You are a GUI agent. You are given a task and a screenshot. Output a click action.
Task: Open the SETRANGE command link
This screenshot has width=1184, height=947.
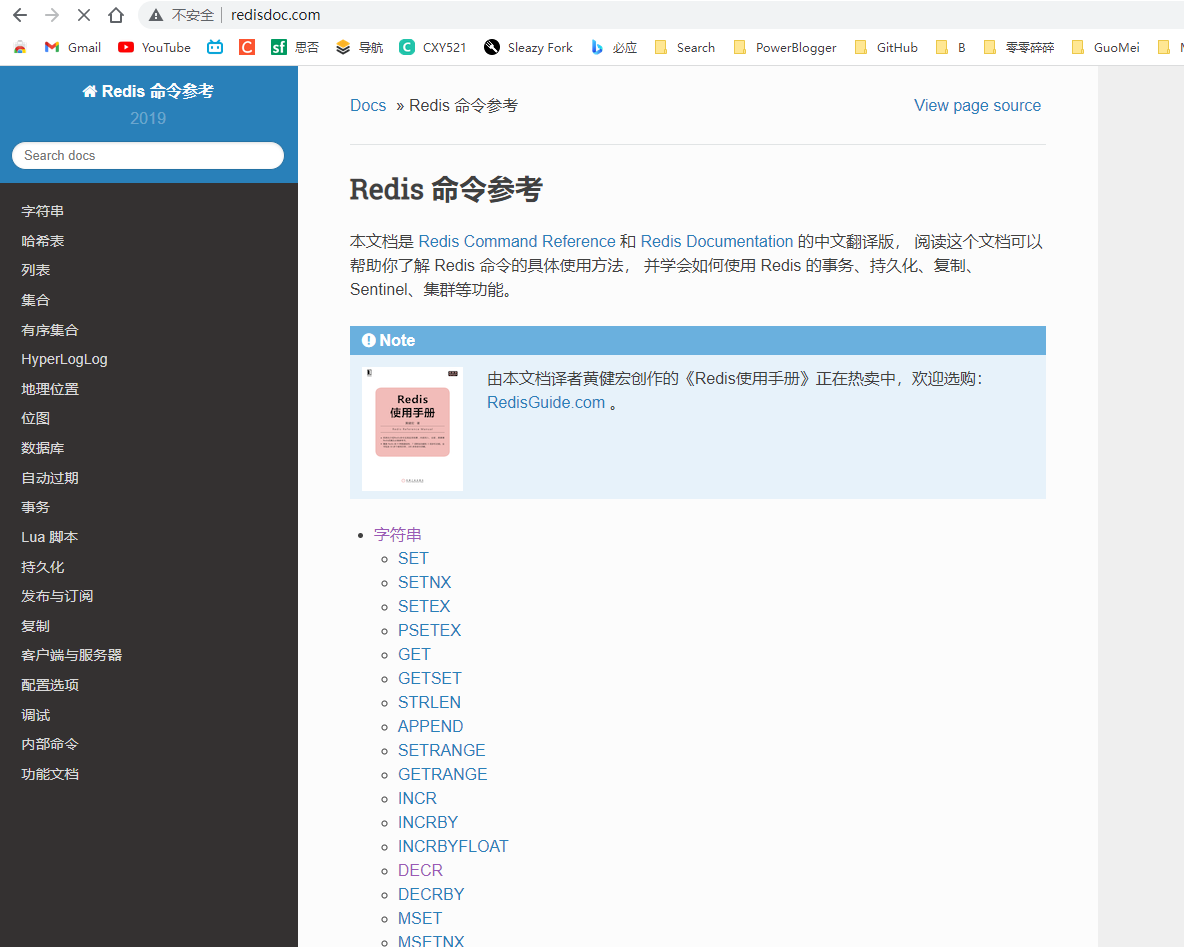point(442,751)
